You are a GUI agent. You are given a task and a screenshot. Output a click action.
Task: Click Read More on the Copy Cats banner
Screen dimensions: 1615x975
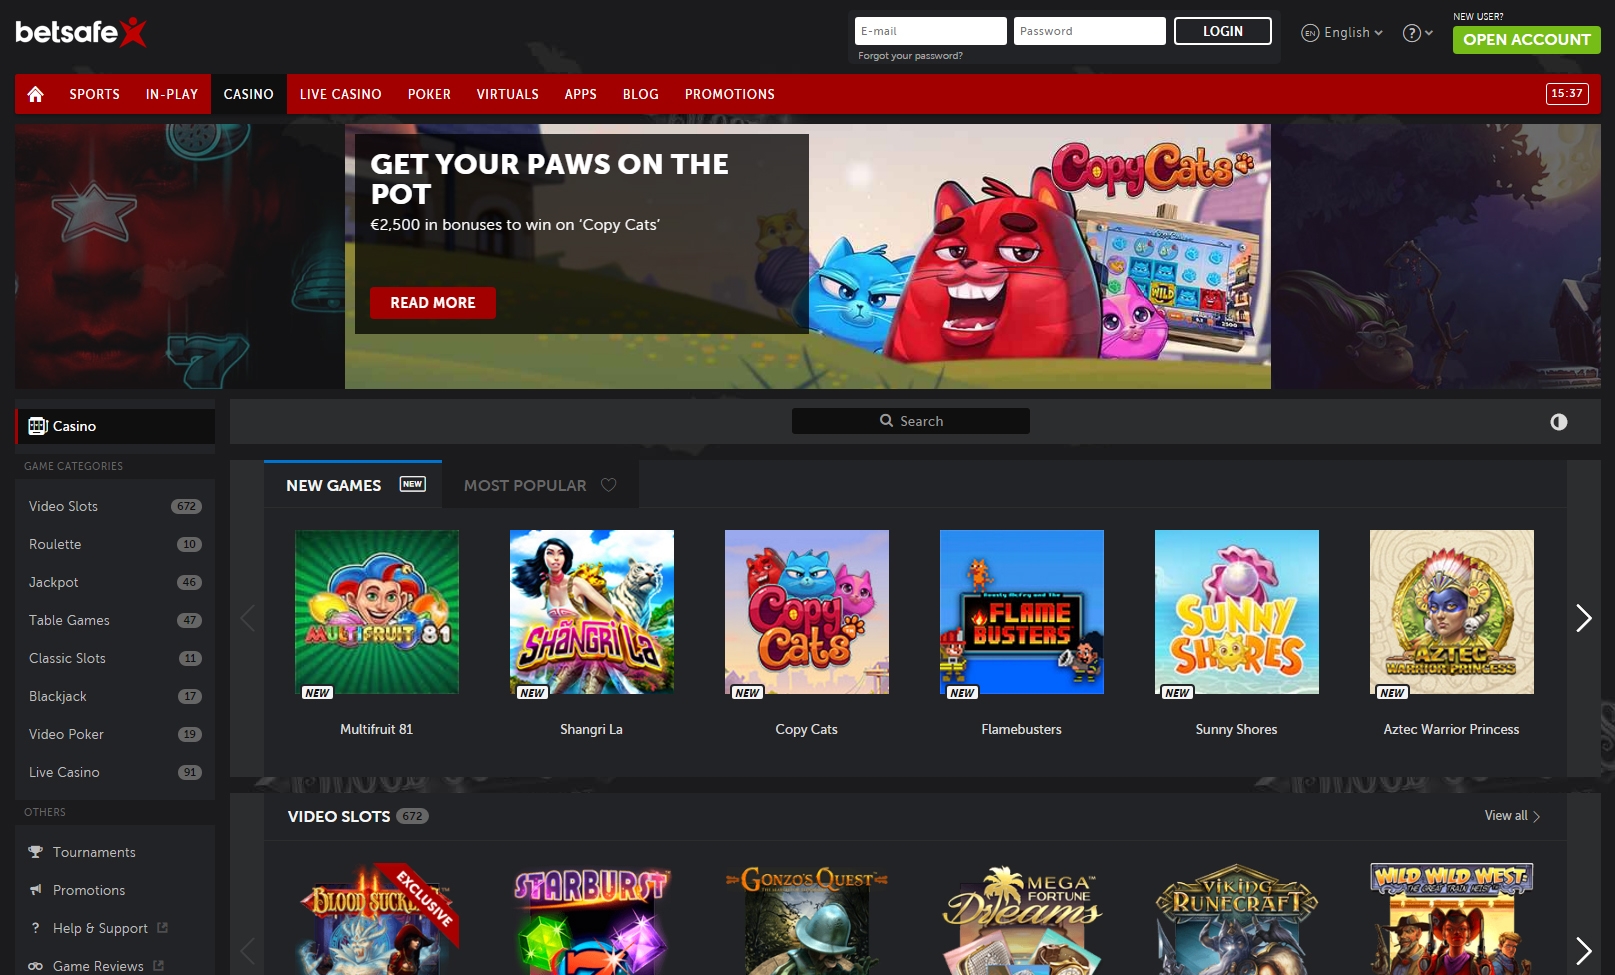pyautogui.click(x=433, y=302)
